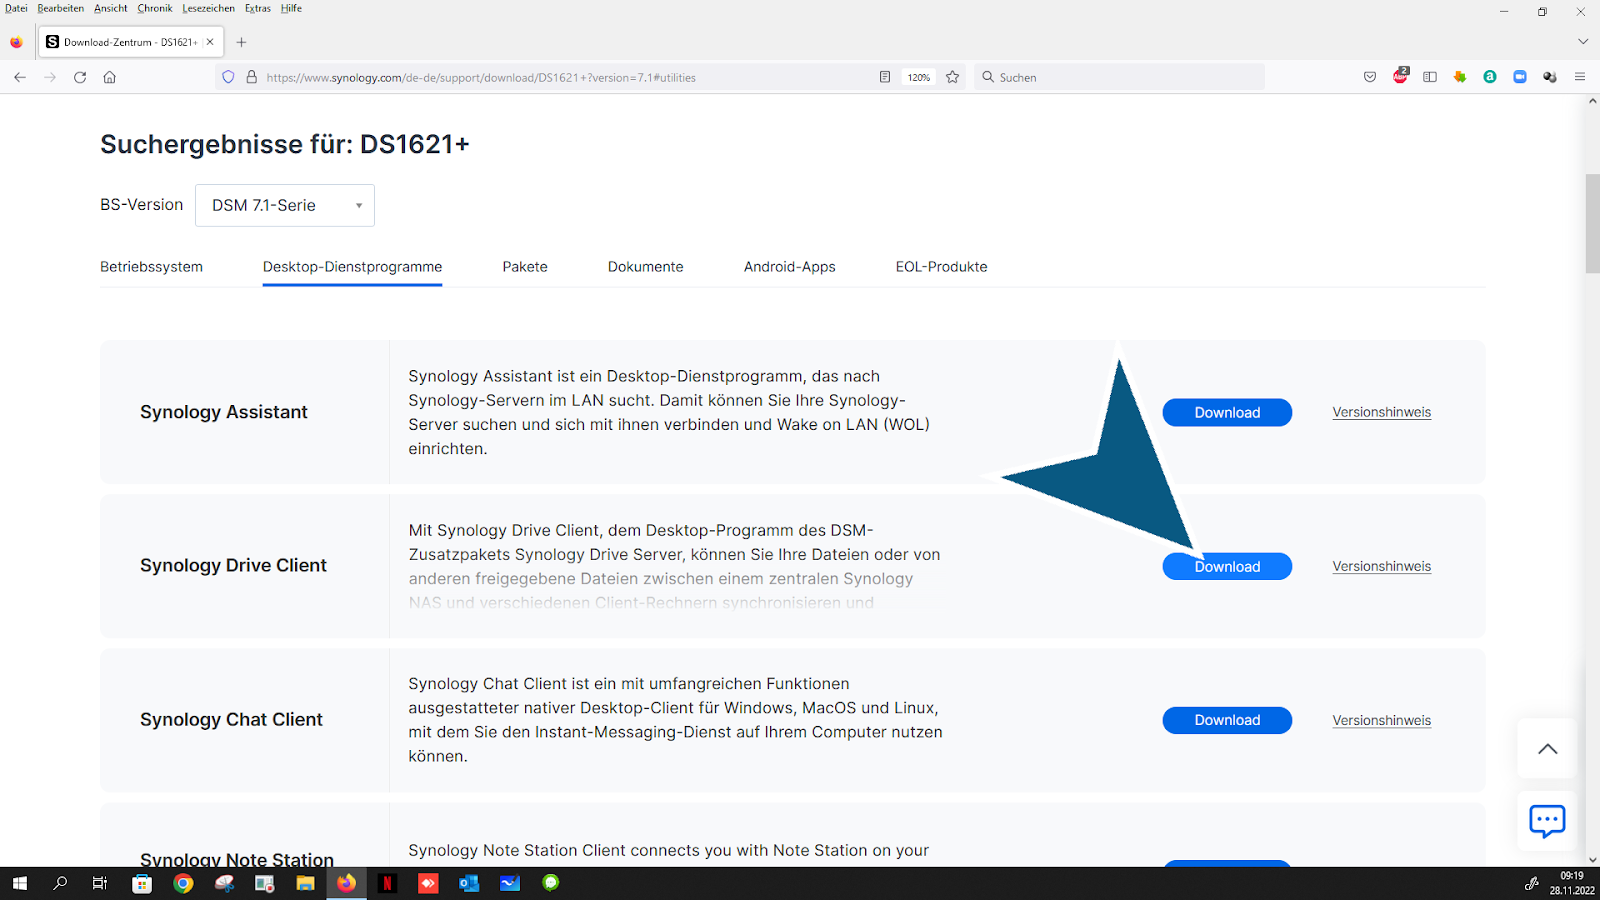The height and width of the screenshot is (900, 1600).
Task: Select the Desktop-Dienstprogramme tab
Action: point(352,267)
